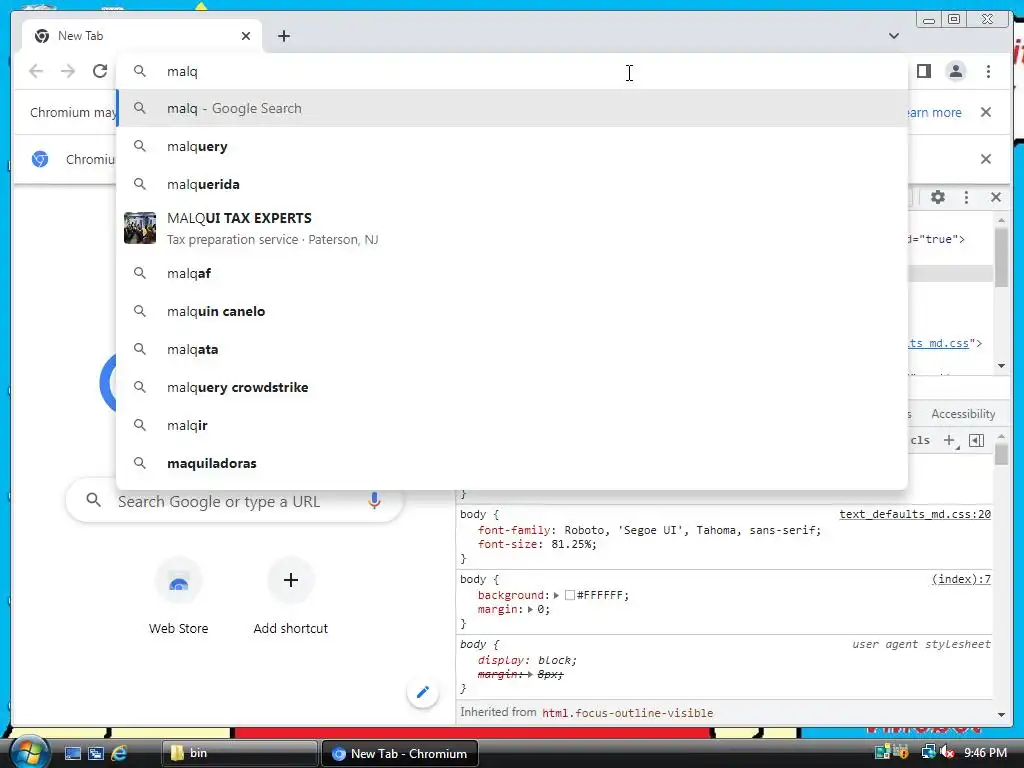1024x768 pixels.
Task: Click the MALQUI TAX EXPERTS thumbnail
Action: coord(140,228)
